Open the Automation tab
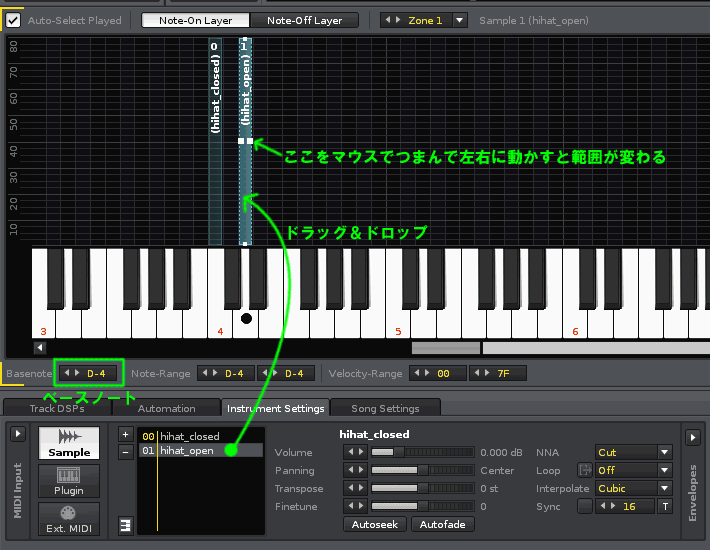Viewport: 710px width, 550px height. [167, 408]
